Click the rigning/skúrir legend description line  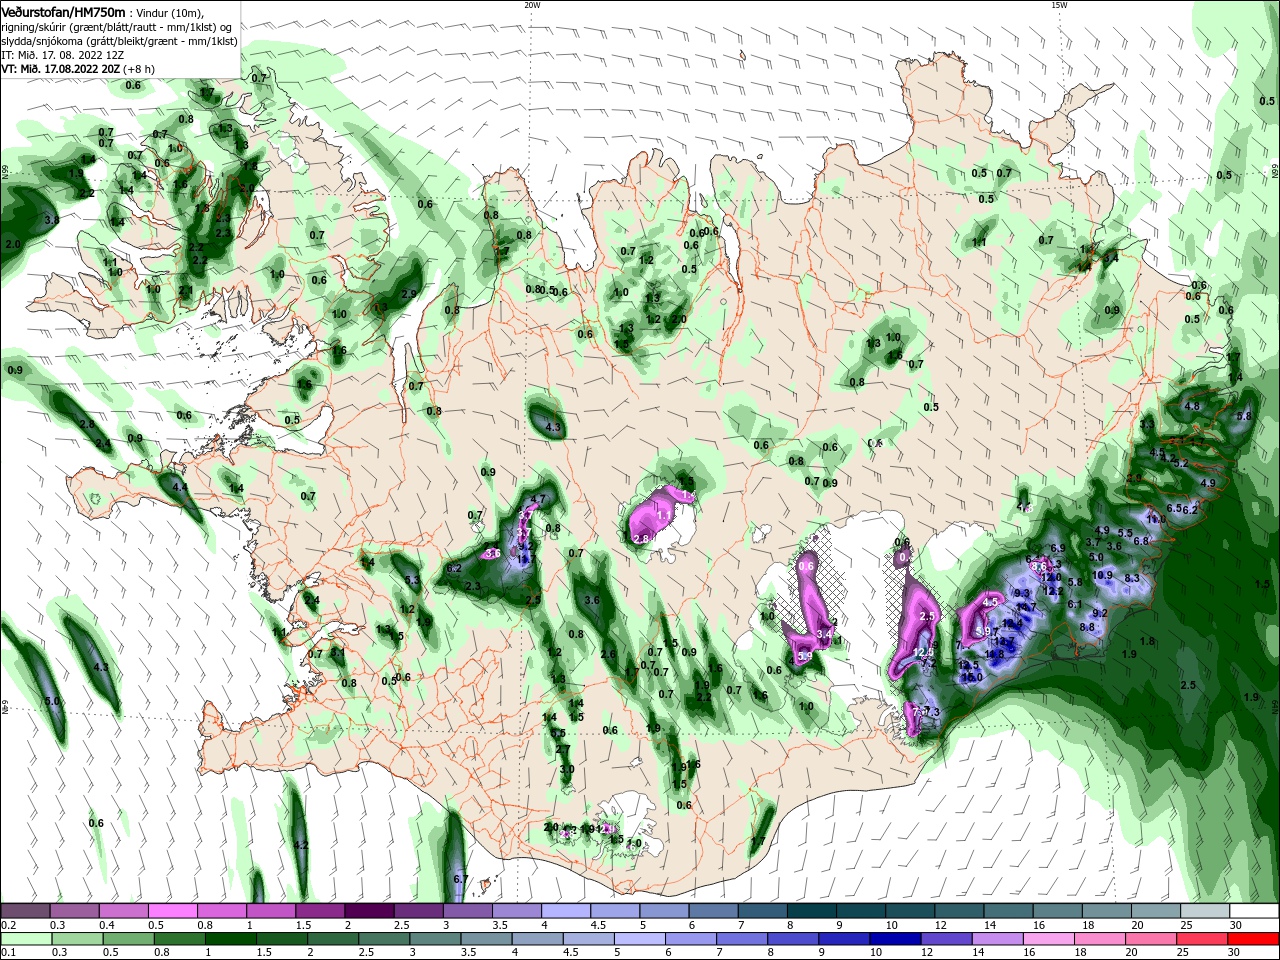pyautogui.click(x=116, y=26)
